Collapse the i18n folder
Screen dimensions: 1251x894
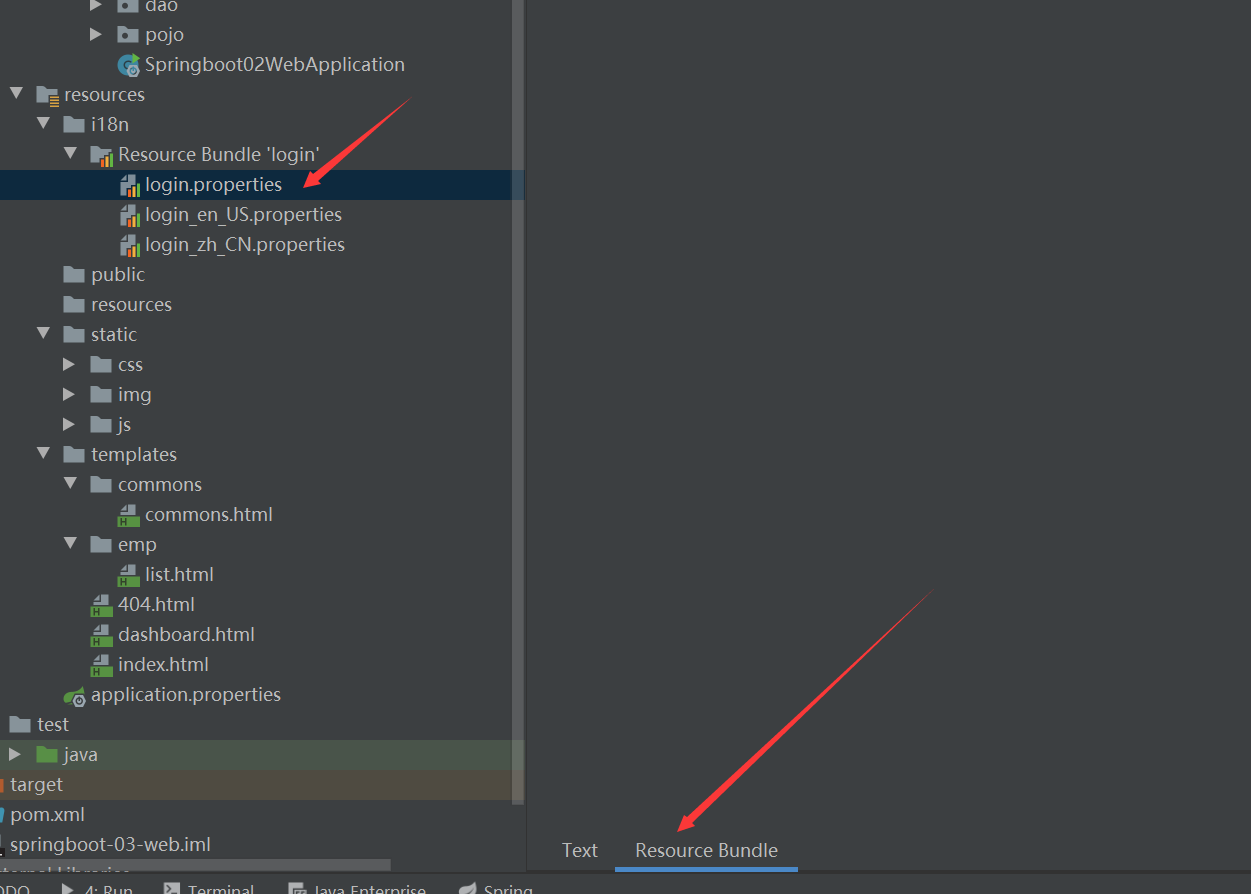tap(43, 124)
